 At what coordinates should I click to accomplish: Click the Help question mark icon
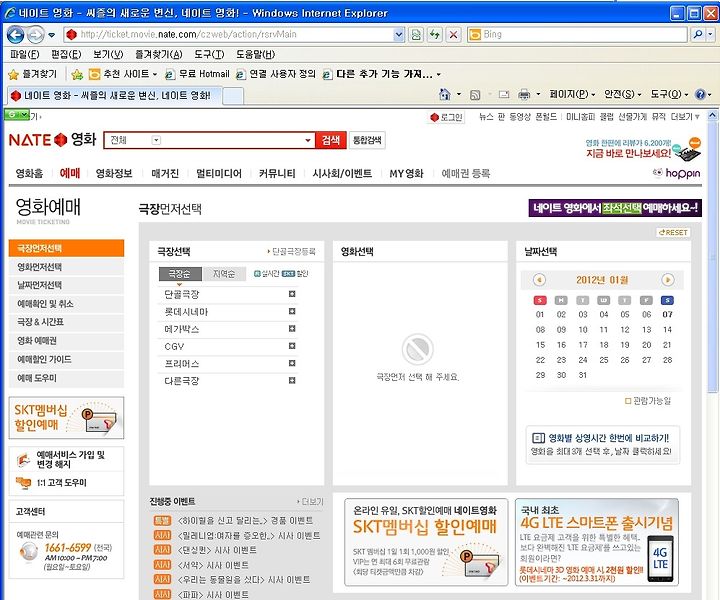[x=700, y=95]
